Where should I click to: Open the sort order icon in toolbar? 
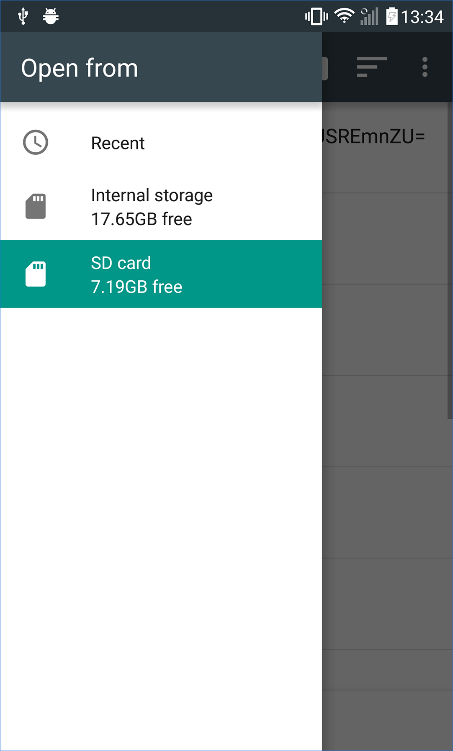pos(372,67)
